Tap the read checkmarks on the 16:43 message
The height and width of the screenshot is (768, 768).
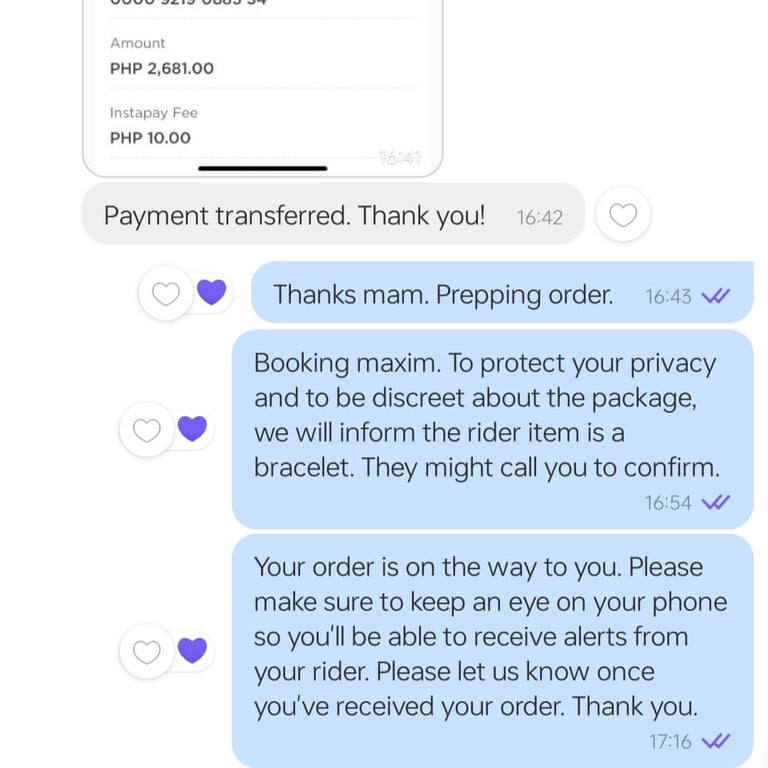(x=716, y=296)
